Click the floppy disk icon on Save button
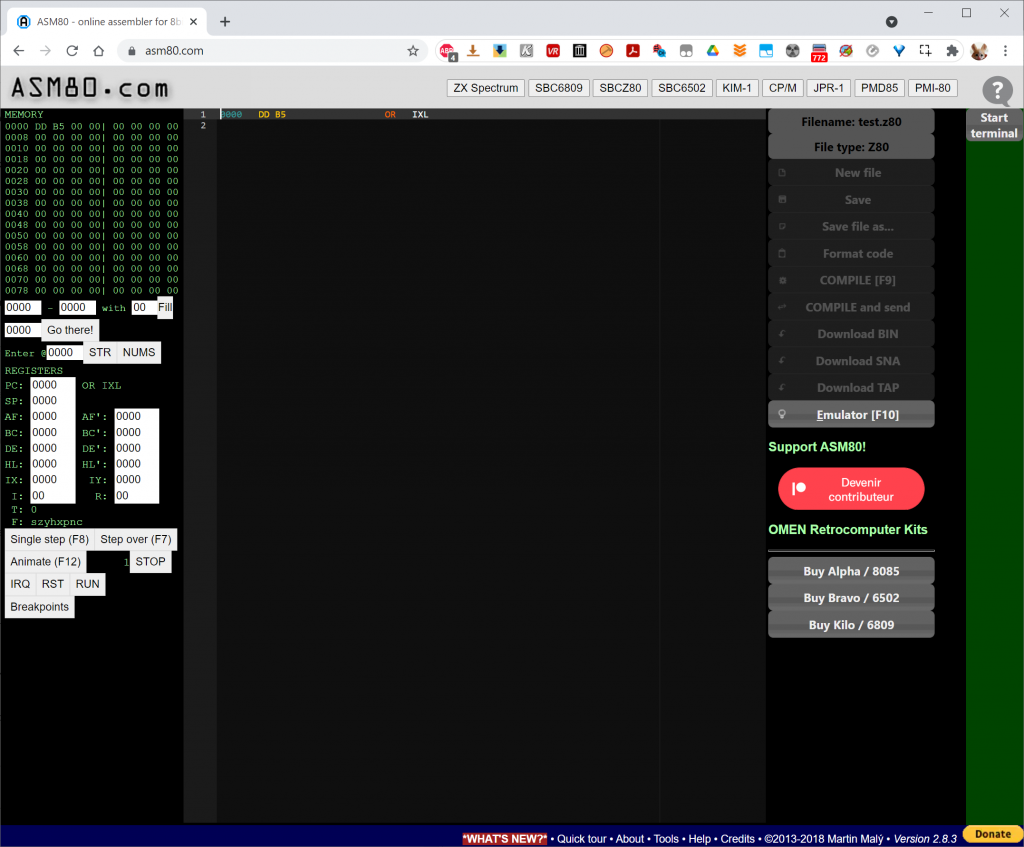Screen dimensions: 1024x847 781,200
